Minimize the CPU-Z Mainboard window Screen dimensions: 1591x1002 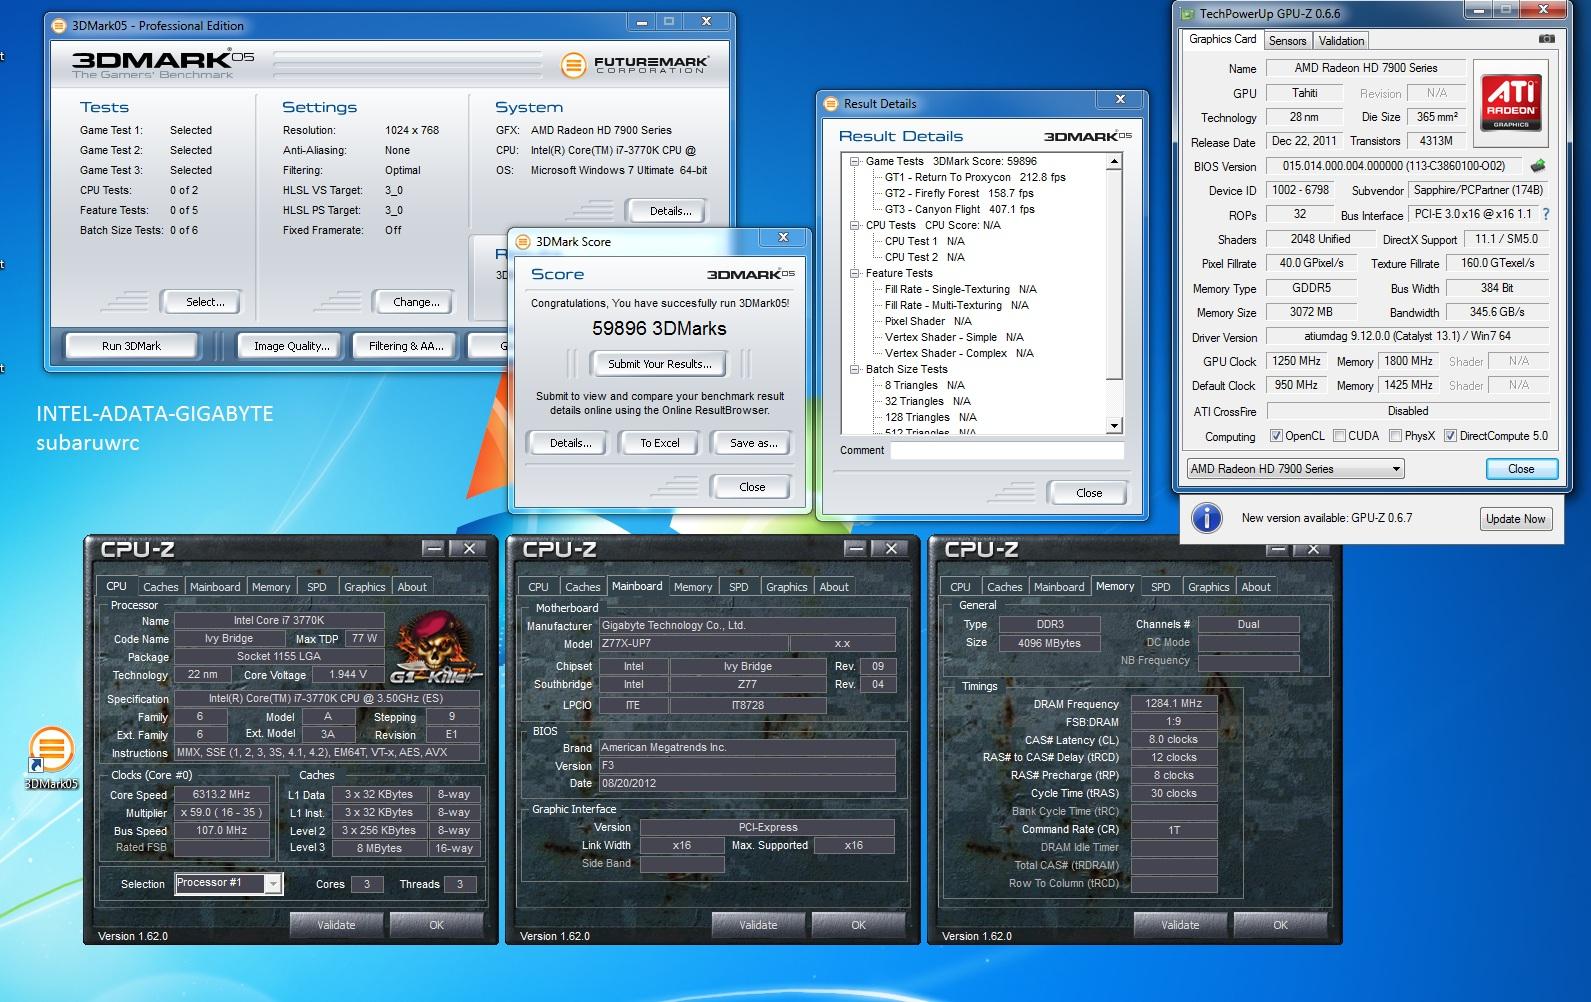pos(855,548)
